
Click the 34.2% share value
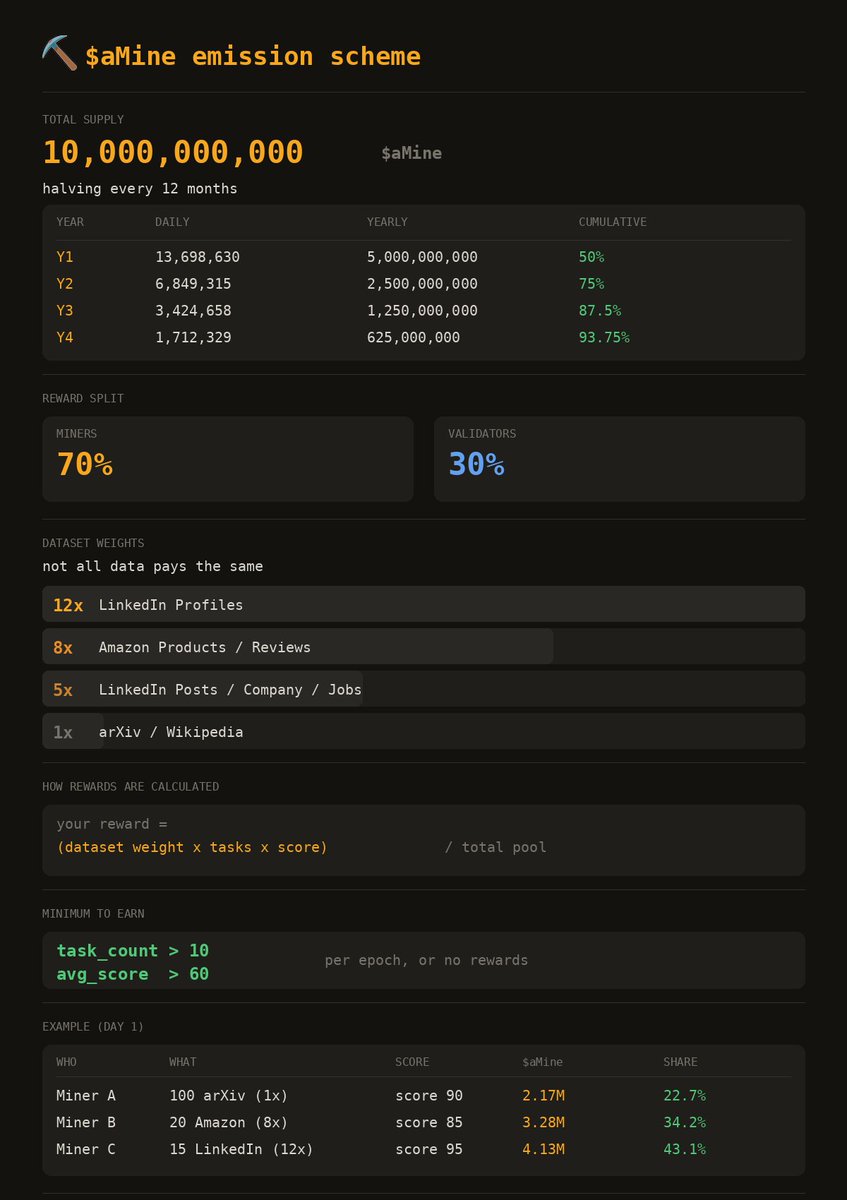pos(684,1122)
